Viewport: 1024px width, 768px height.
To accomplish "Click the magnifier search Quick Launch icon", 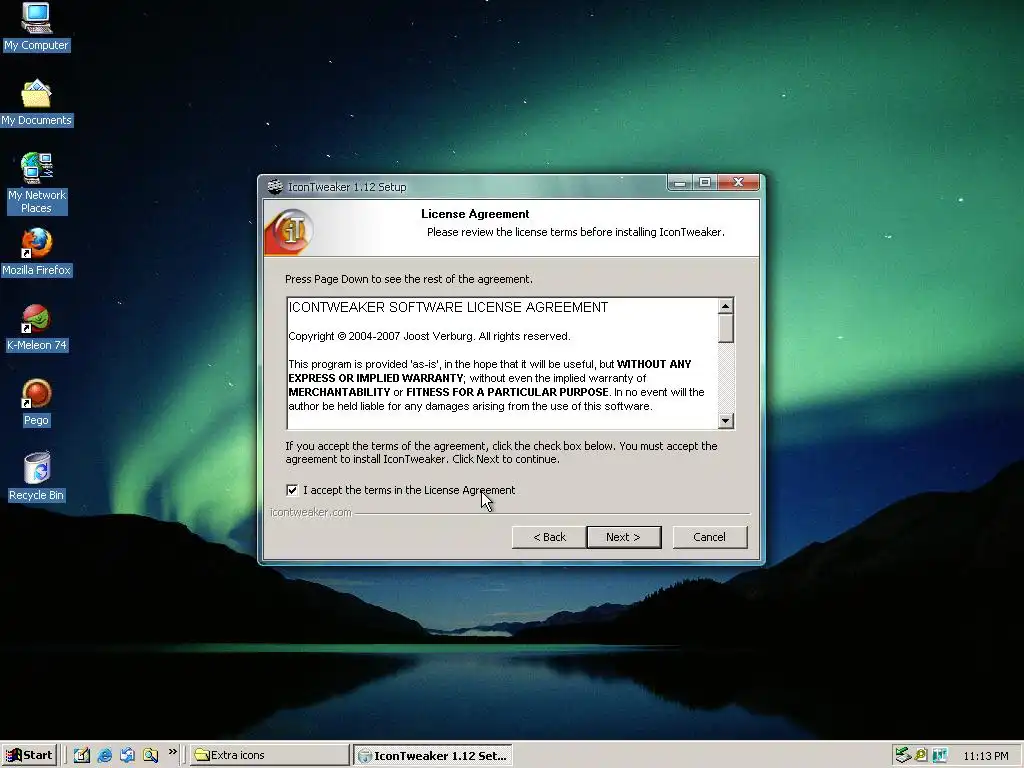I will [x=150, y=755].
